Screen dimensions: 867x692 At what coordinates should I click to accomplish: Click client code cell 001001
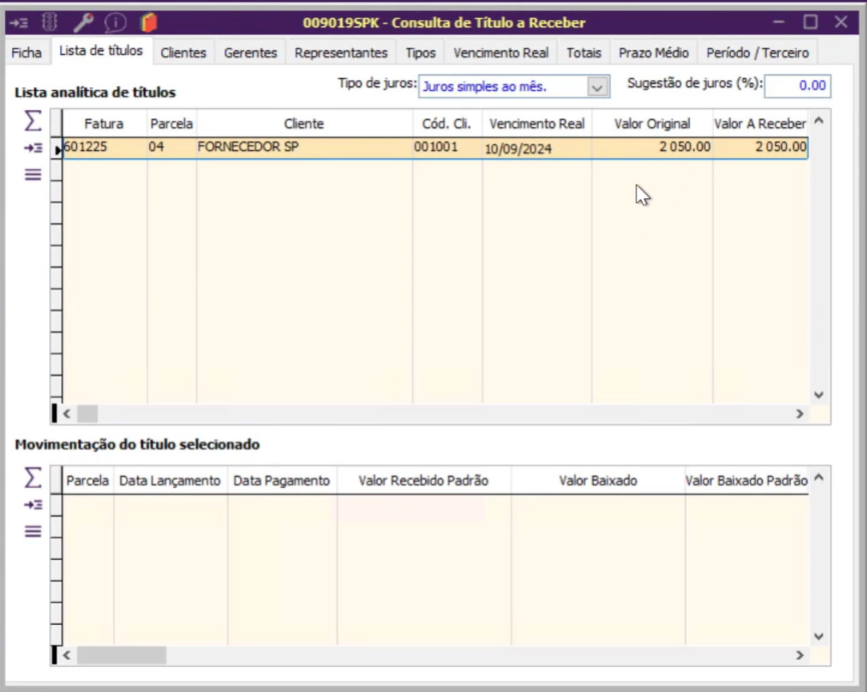coord(447,148)
